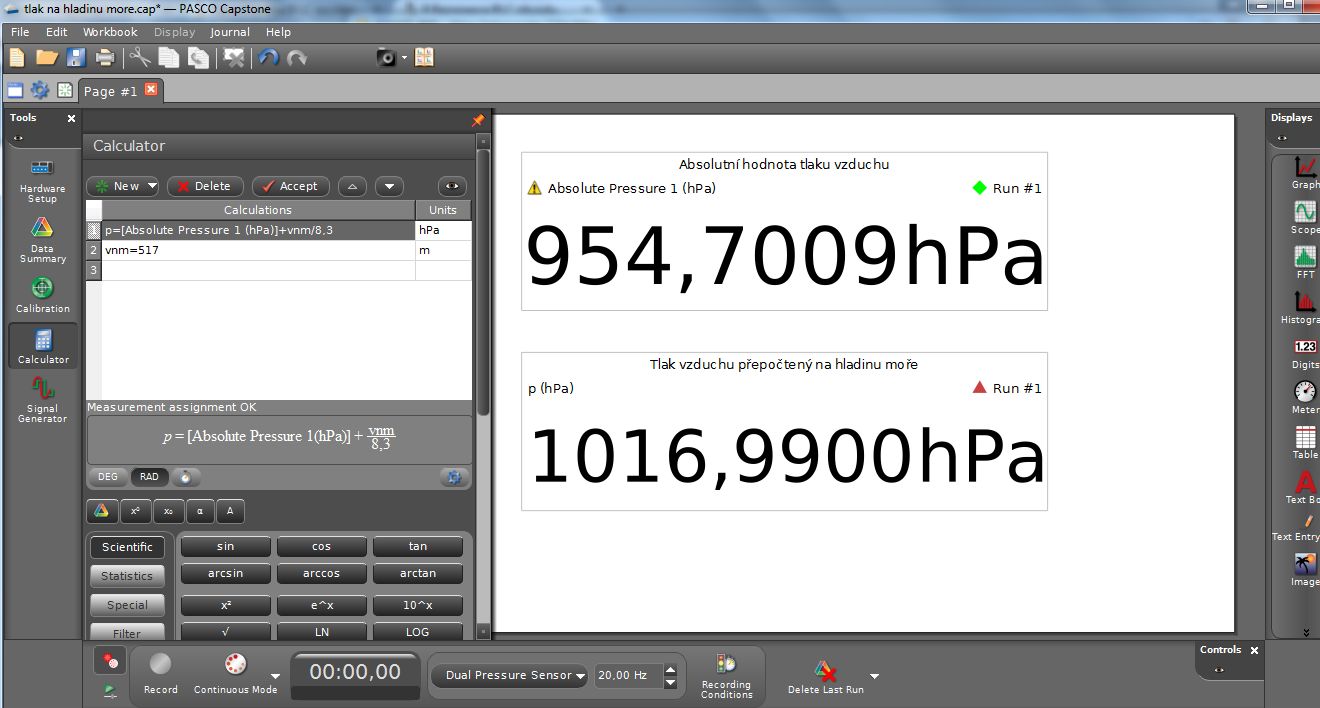Screen dimensions: 1320x708
Task: Toggle the stopwatch button beside RAD
Action: (x=186, y=477)
